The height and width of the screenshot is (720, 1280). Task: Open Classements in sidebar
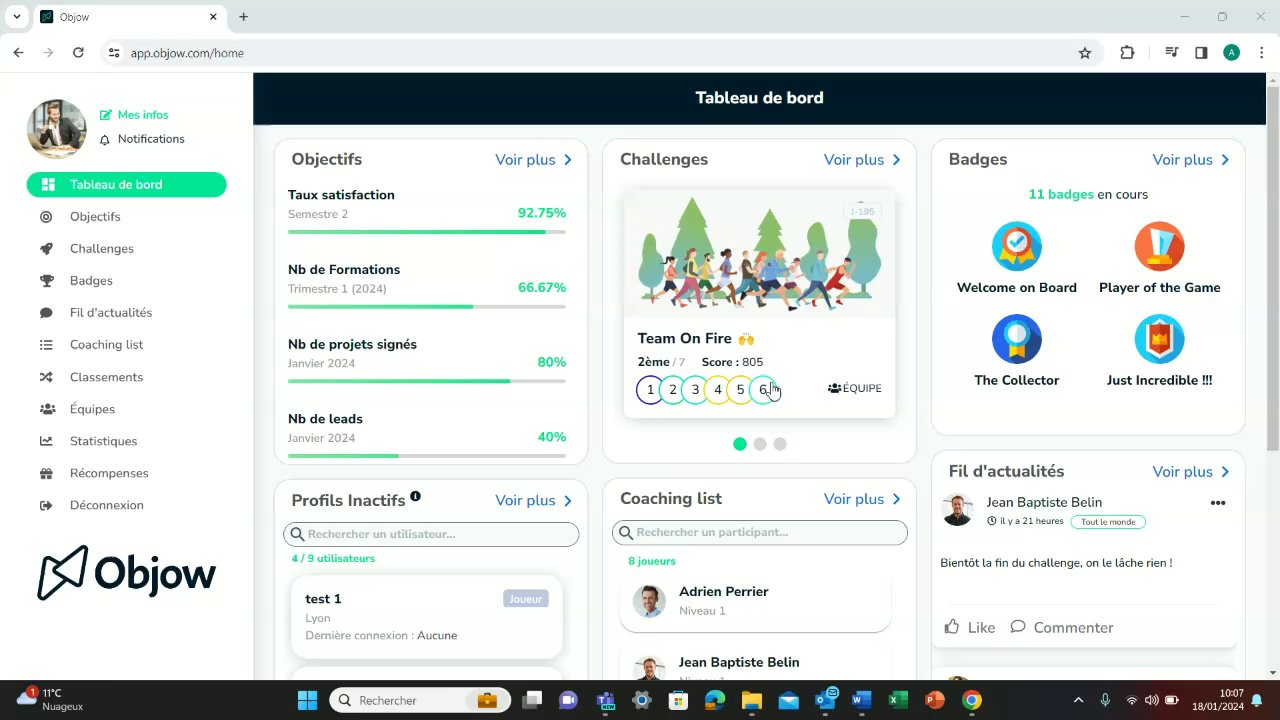[106, 377]
